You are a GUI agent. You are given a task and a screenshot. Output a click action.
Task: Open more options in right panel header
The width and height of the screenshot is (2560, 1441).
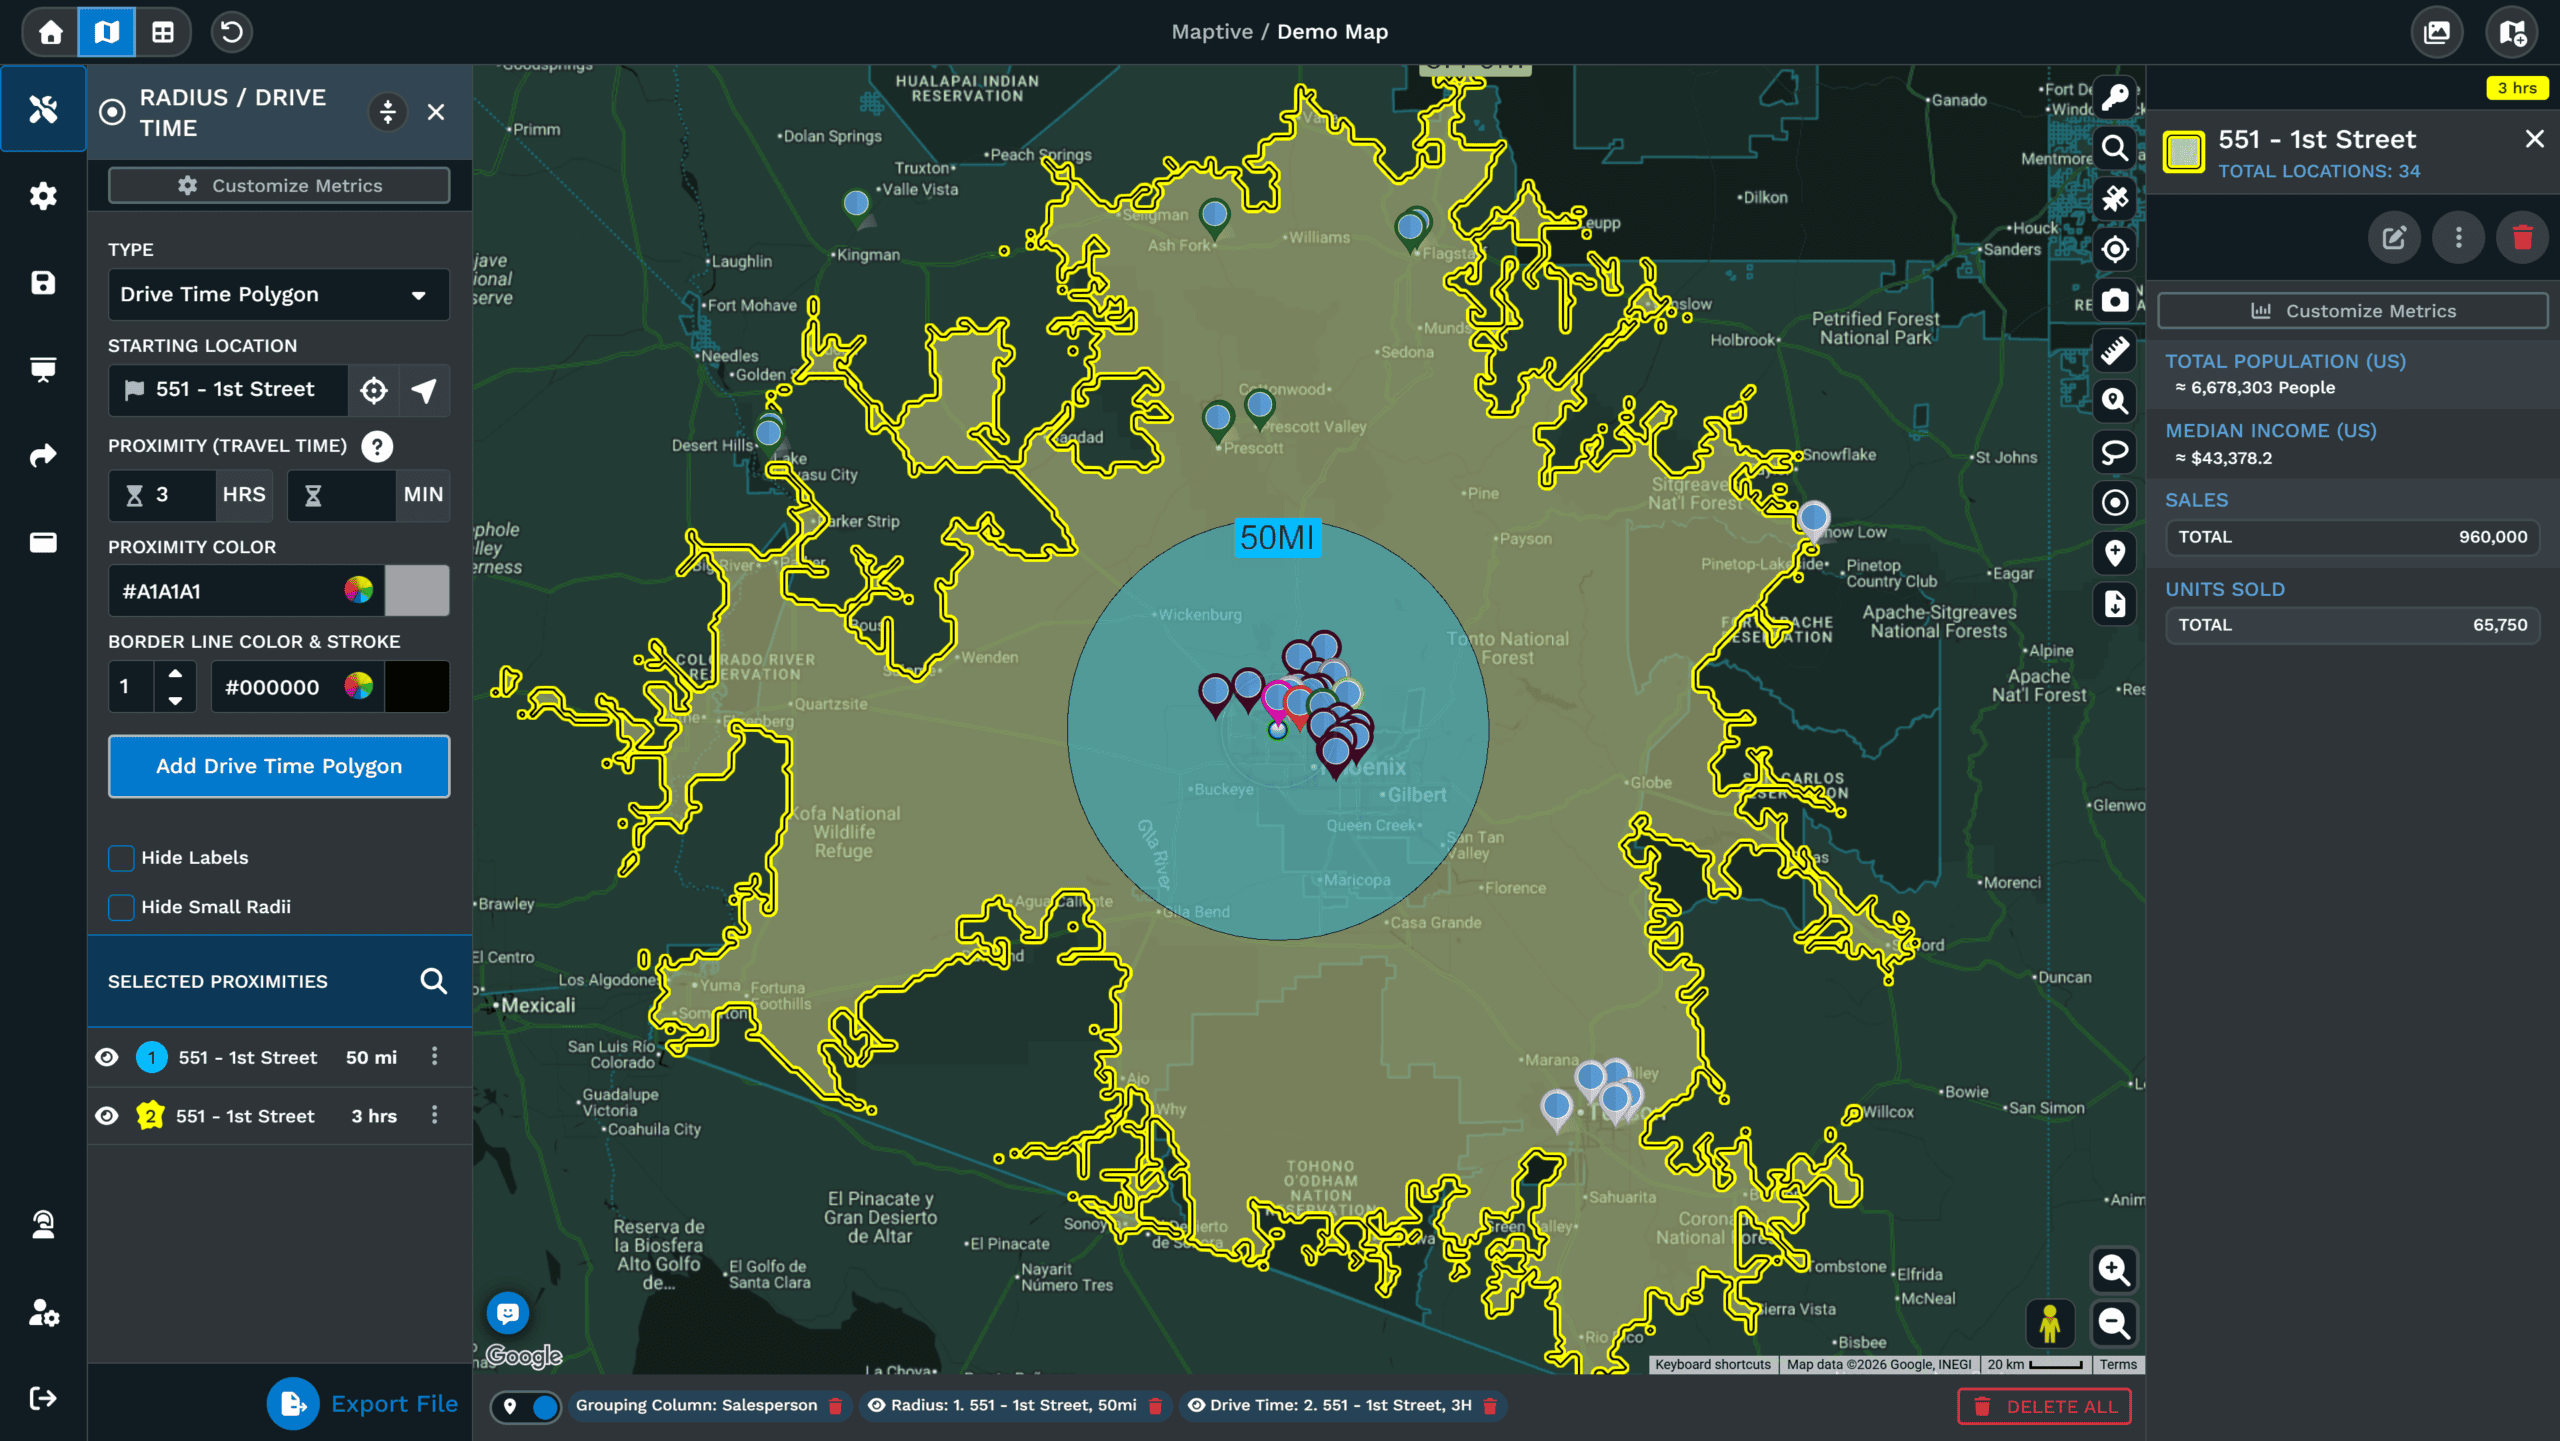2459,238
